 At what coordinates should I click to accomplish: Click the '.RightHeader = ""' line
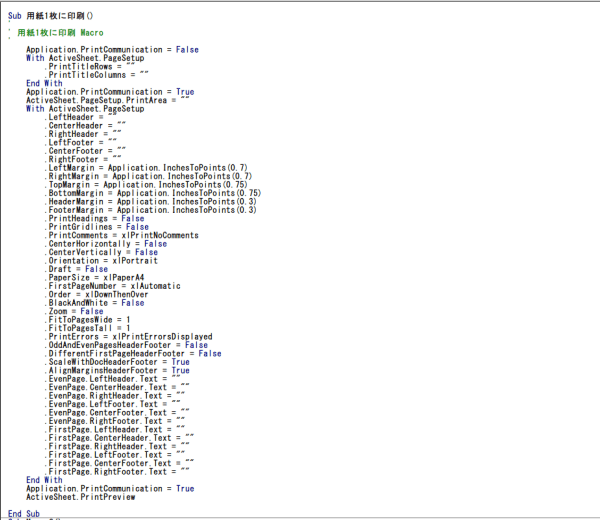click(83, 134)
